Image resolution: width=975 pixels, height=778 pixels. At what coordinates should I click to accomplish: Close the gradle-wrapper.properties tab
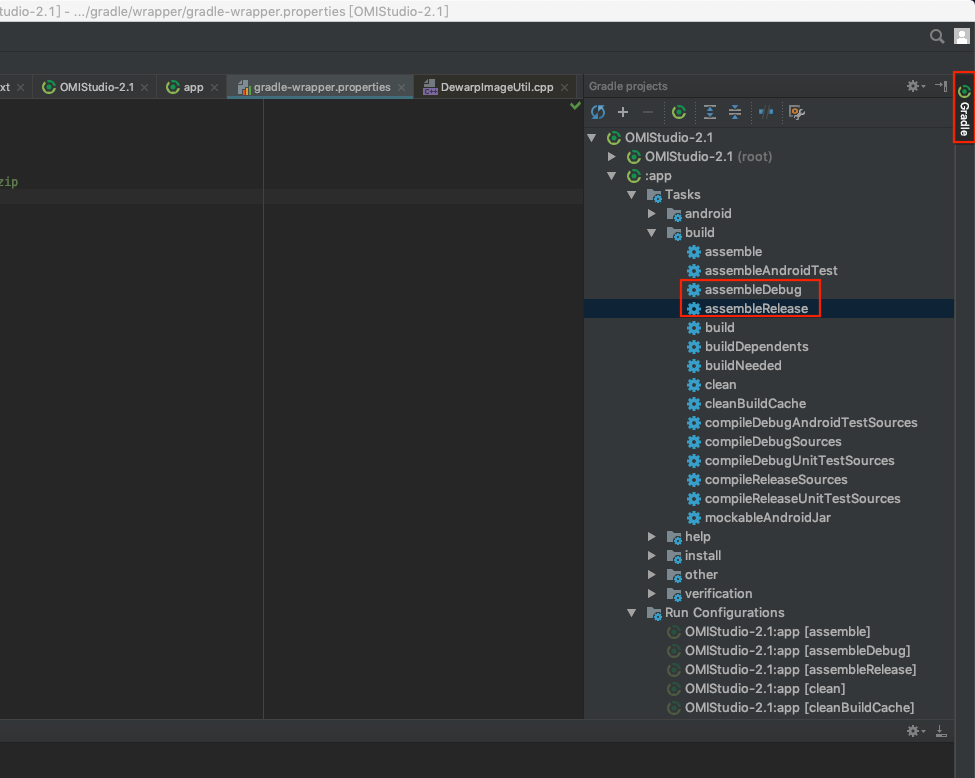click(402, 88)
